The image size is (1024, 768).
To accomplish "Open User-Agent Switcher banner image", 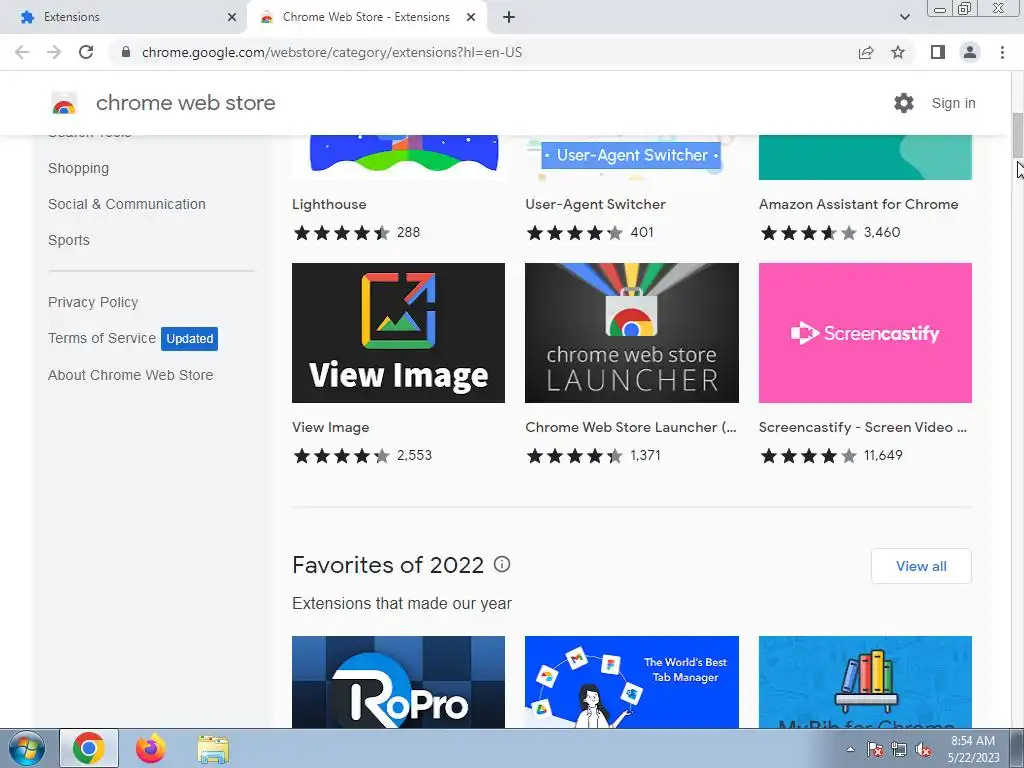I will 632,157.
